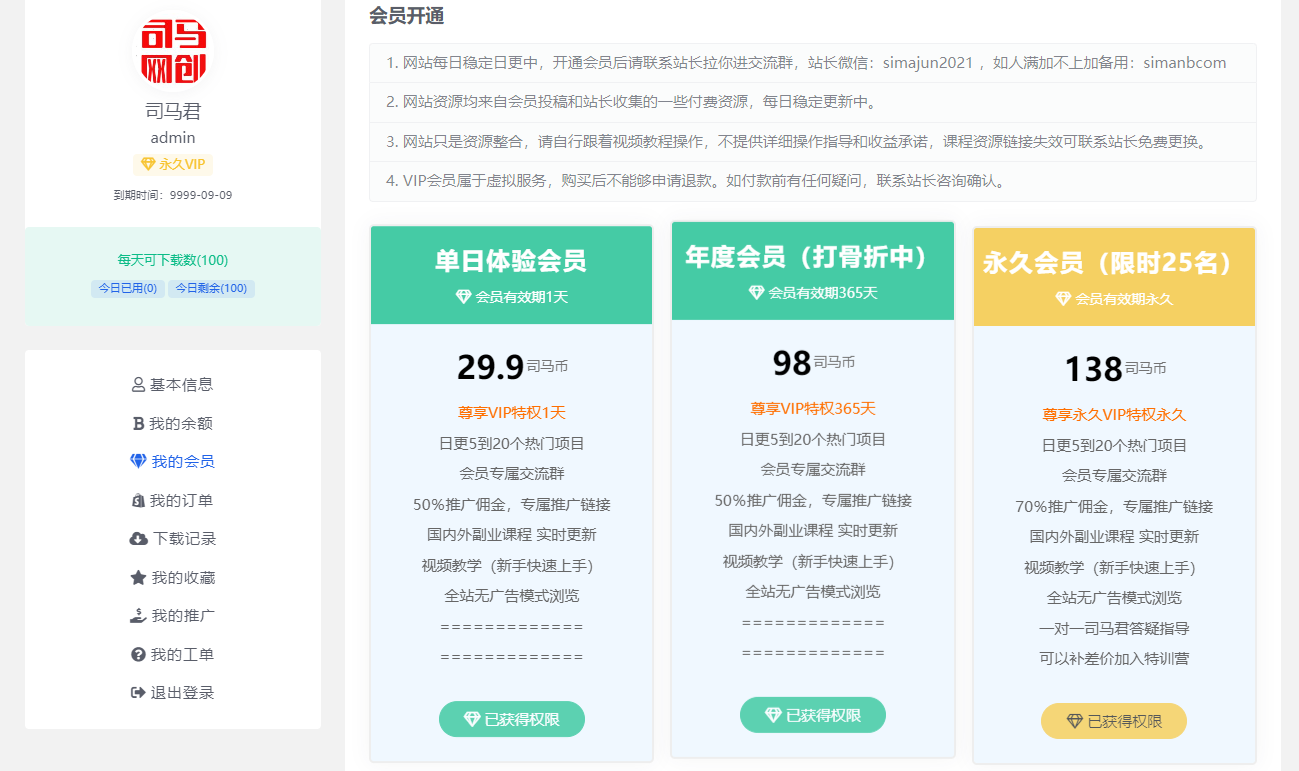The width and height of the screenshot is (1299, 771).
Task: Click the 我的余额 bitcoin icon
Action: (138, 424)
